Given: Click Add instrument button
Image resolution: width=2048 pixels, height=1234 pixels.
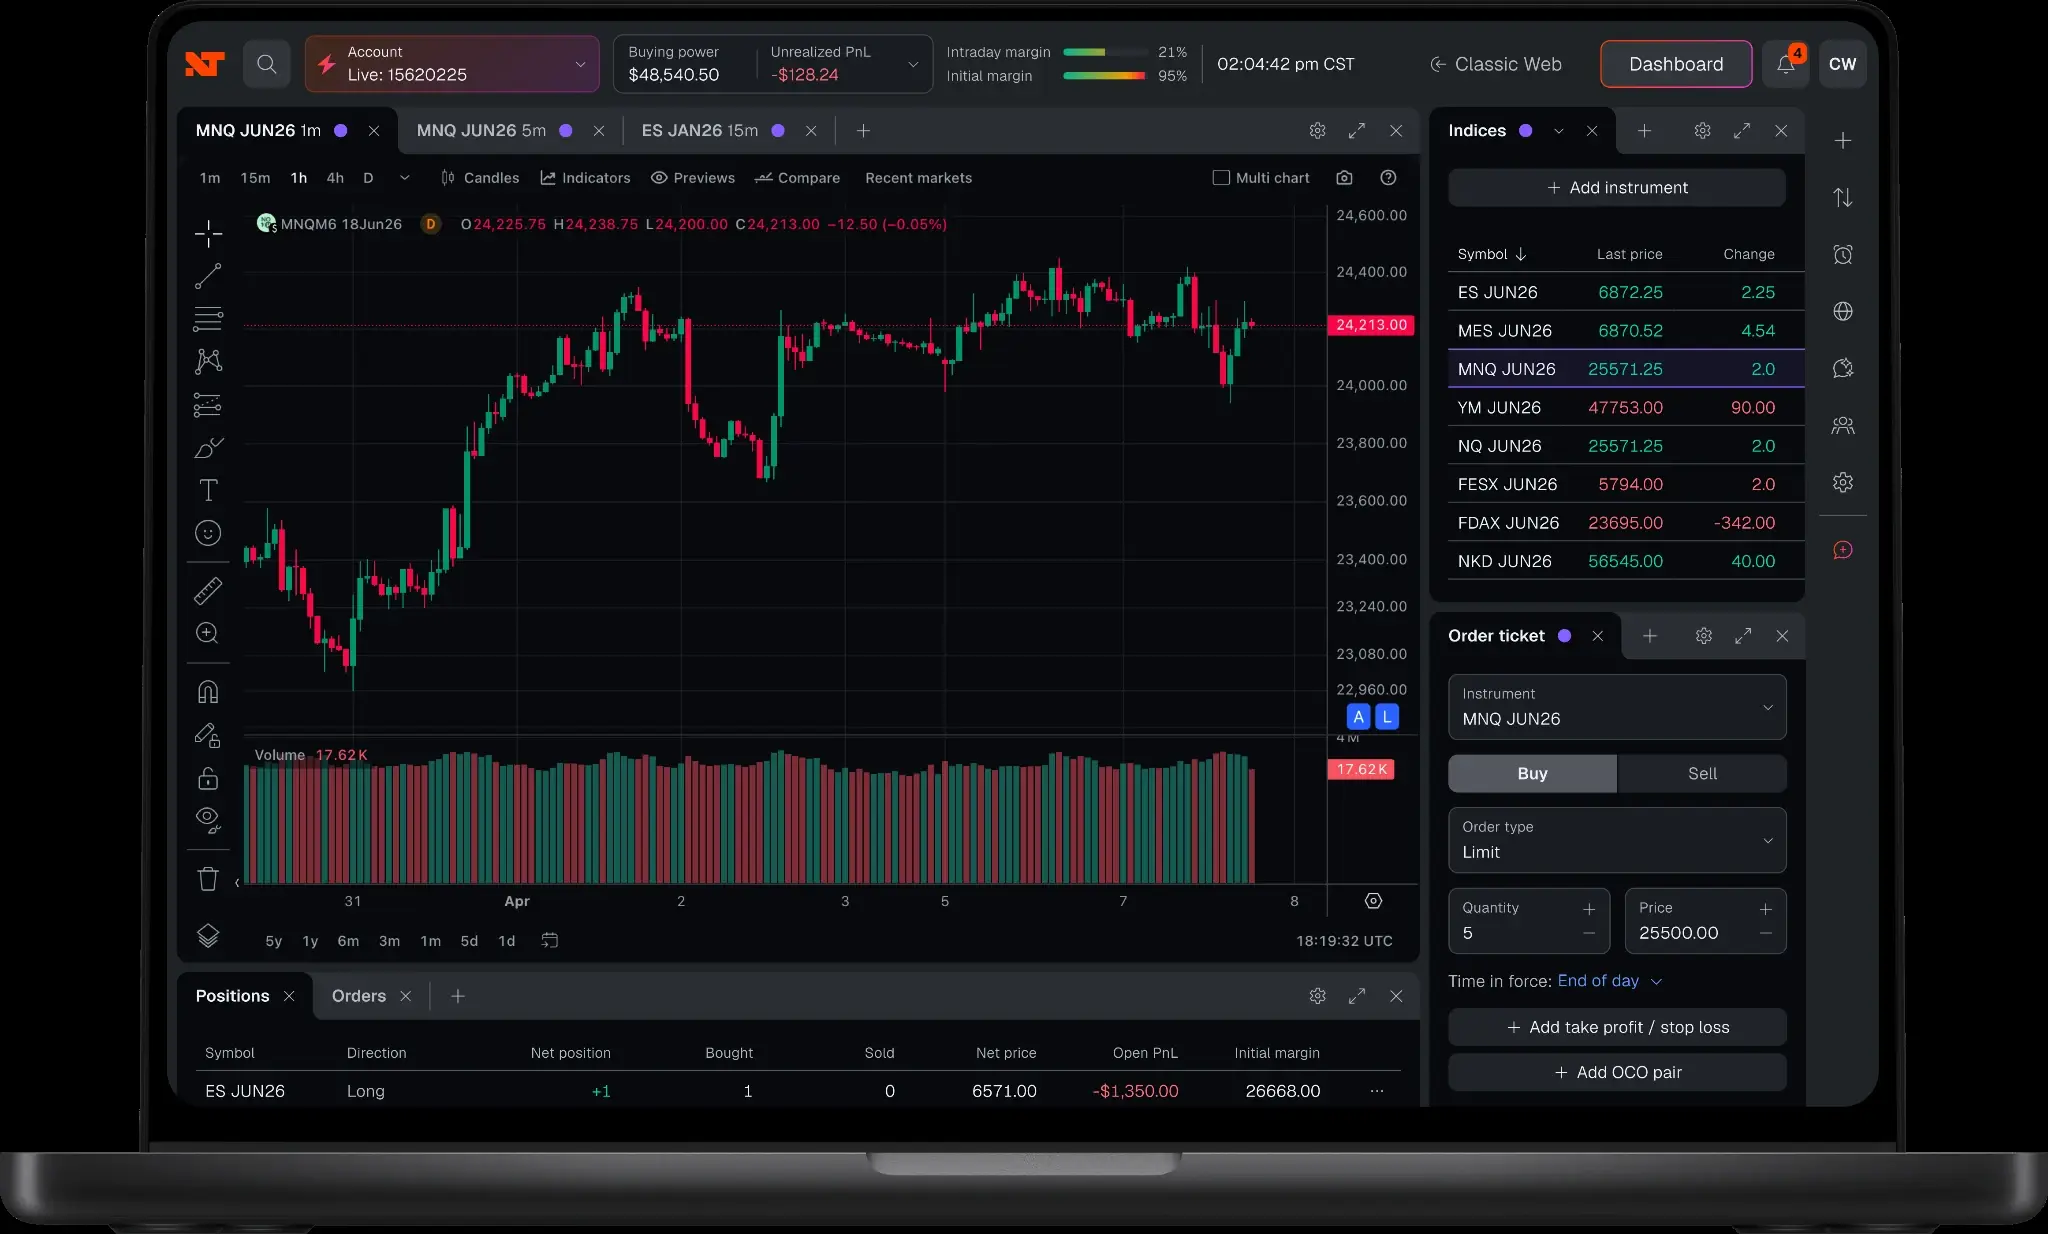Looking at the screenshot, I should pos(1617,188).
